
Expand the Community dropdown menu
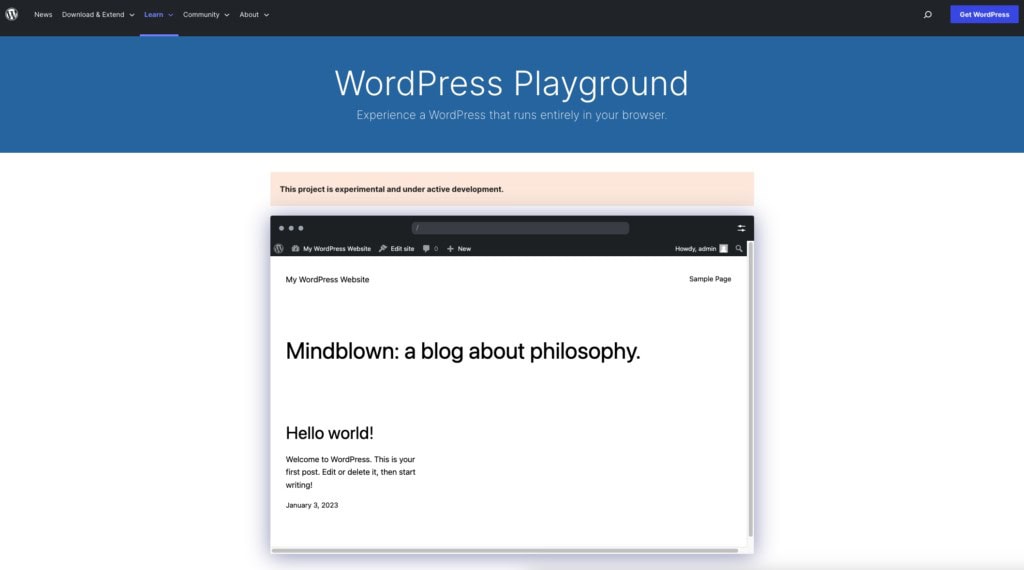click(x=205, y=15)
